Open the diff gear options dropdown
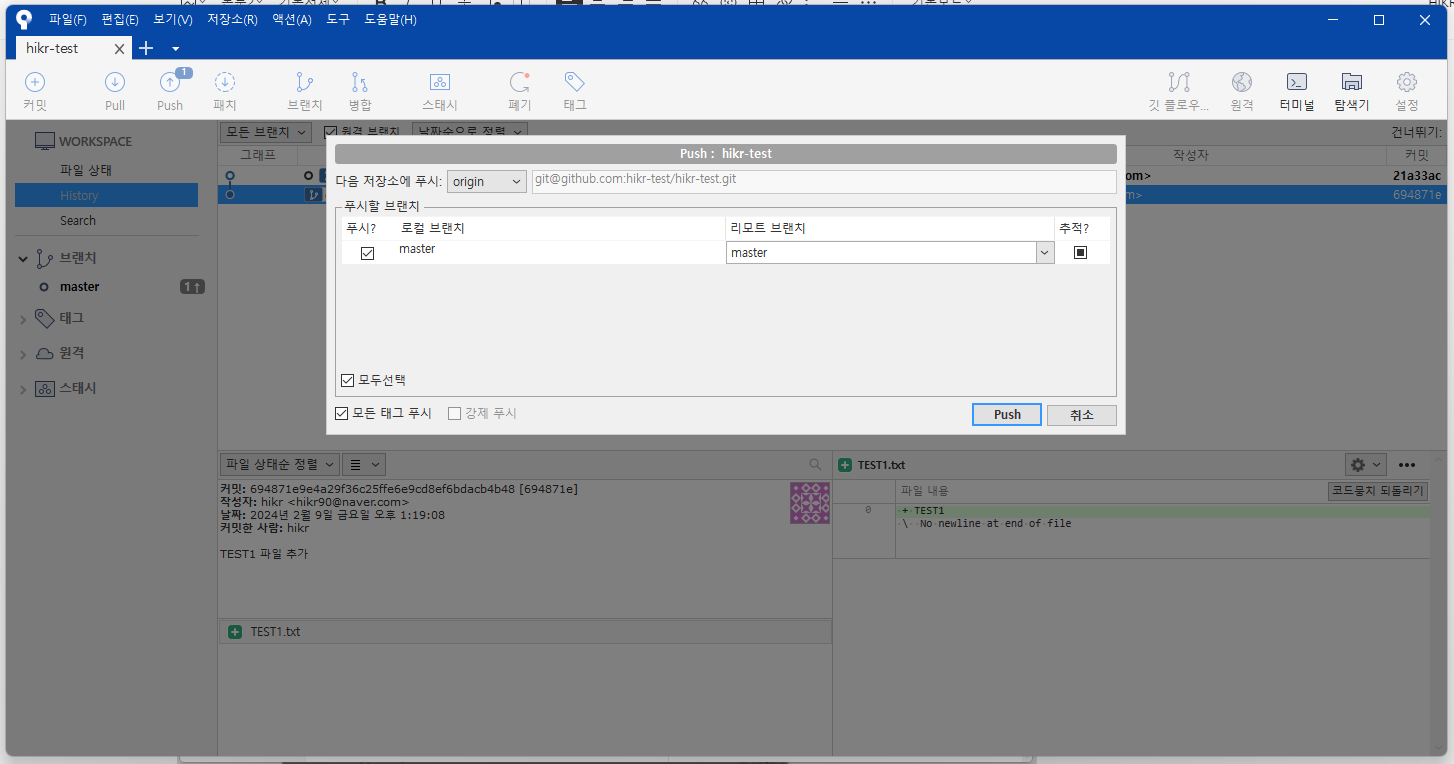The width and height of the screenshot is (1454, 764). click(1365, 464)
